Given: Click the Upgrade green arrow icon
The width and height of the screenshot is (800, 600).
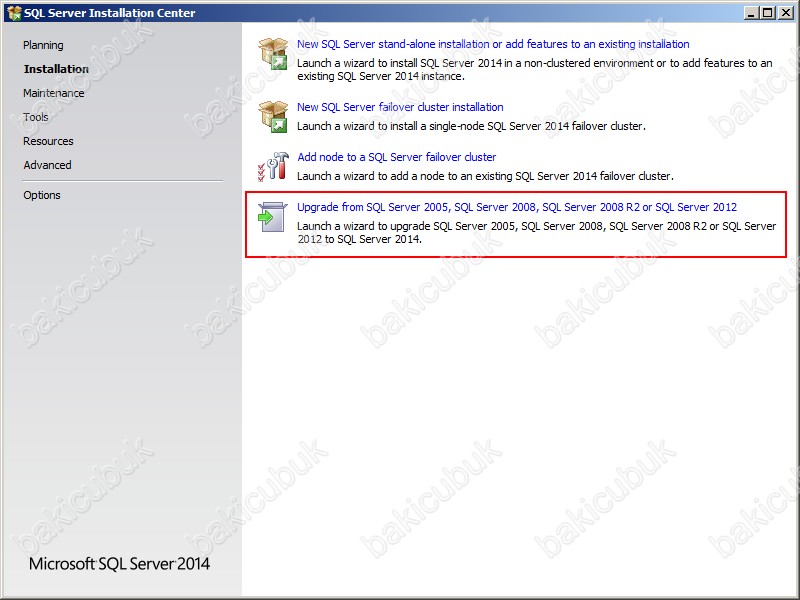Looking at the screenshot, I should click(273, 217).
